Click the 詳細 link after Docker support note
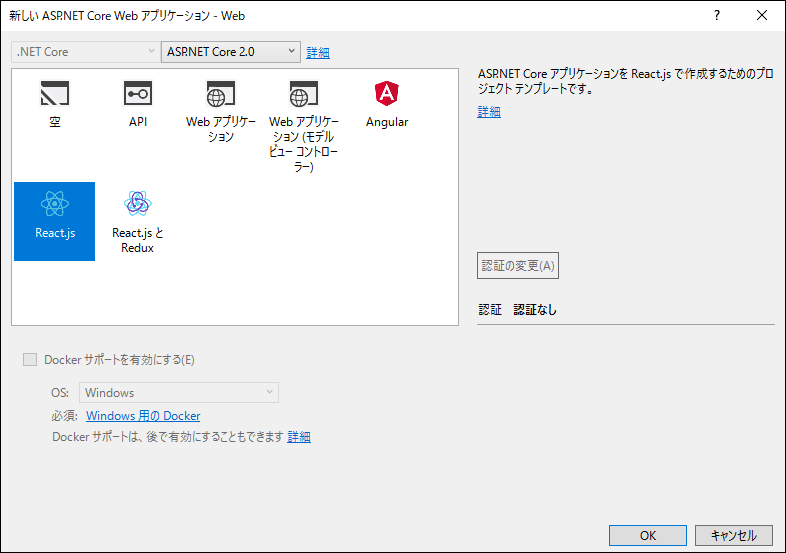 click(299, 437)
